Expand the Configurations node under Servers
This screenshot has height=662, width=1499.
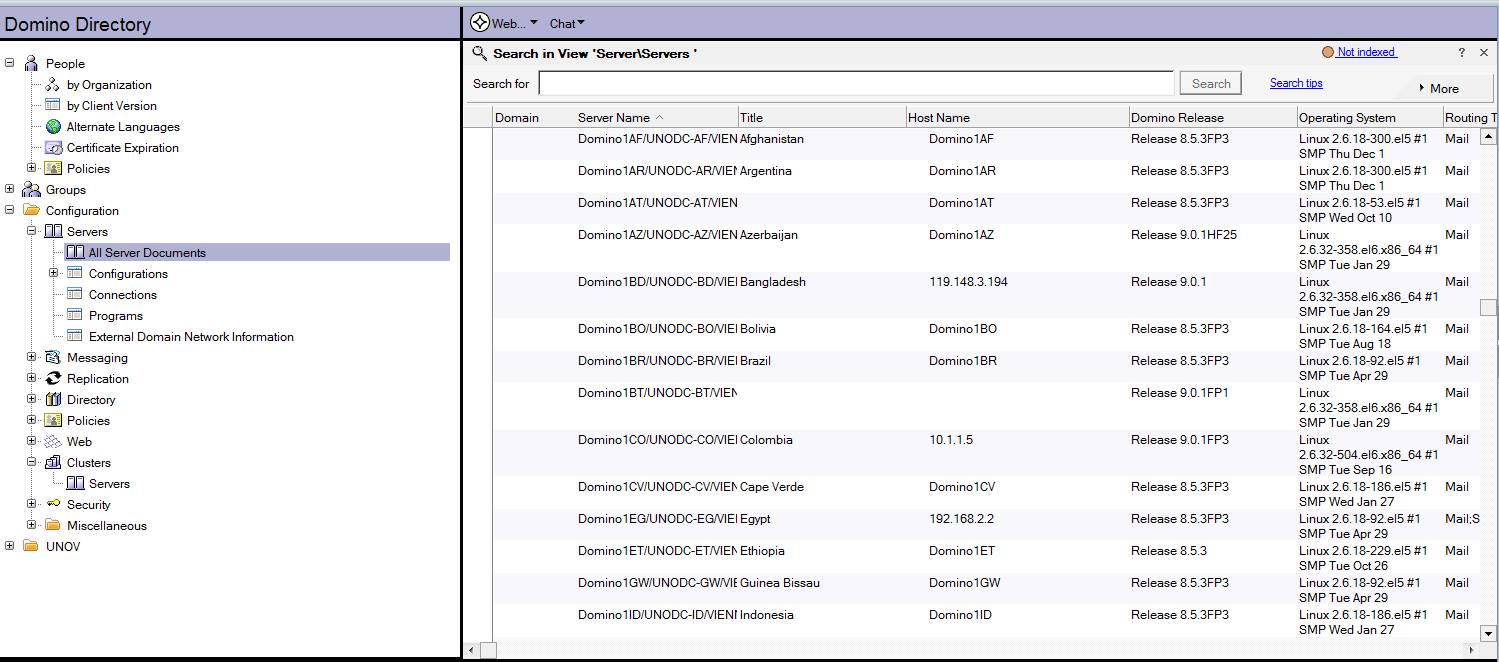click(x=54, y=274)
